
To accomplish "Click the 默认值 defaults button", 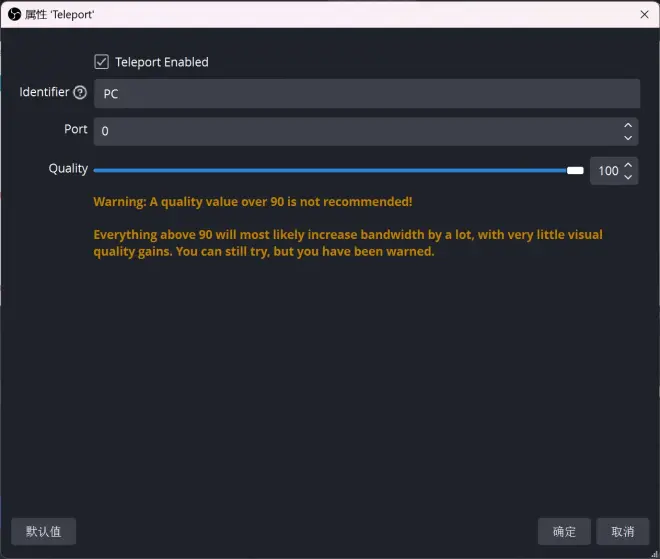I will (x=43, y=531).
